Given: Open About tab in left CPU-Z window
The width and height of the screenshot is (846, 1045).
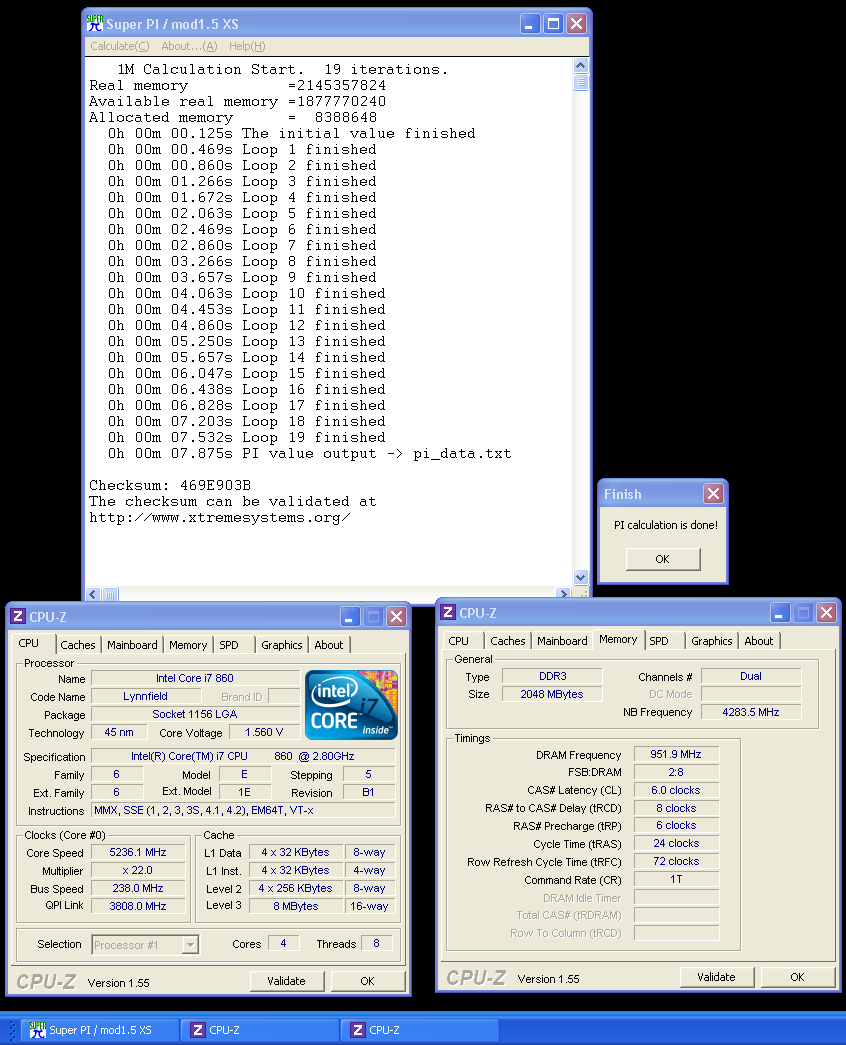Looking at the screenshot, I should point(329,645).
